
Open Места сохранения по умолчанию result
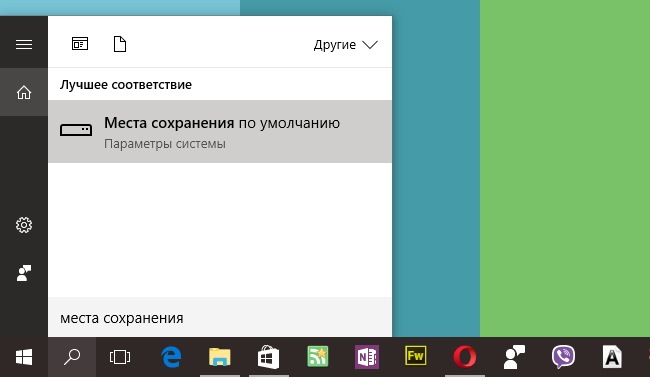point(220,131)
